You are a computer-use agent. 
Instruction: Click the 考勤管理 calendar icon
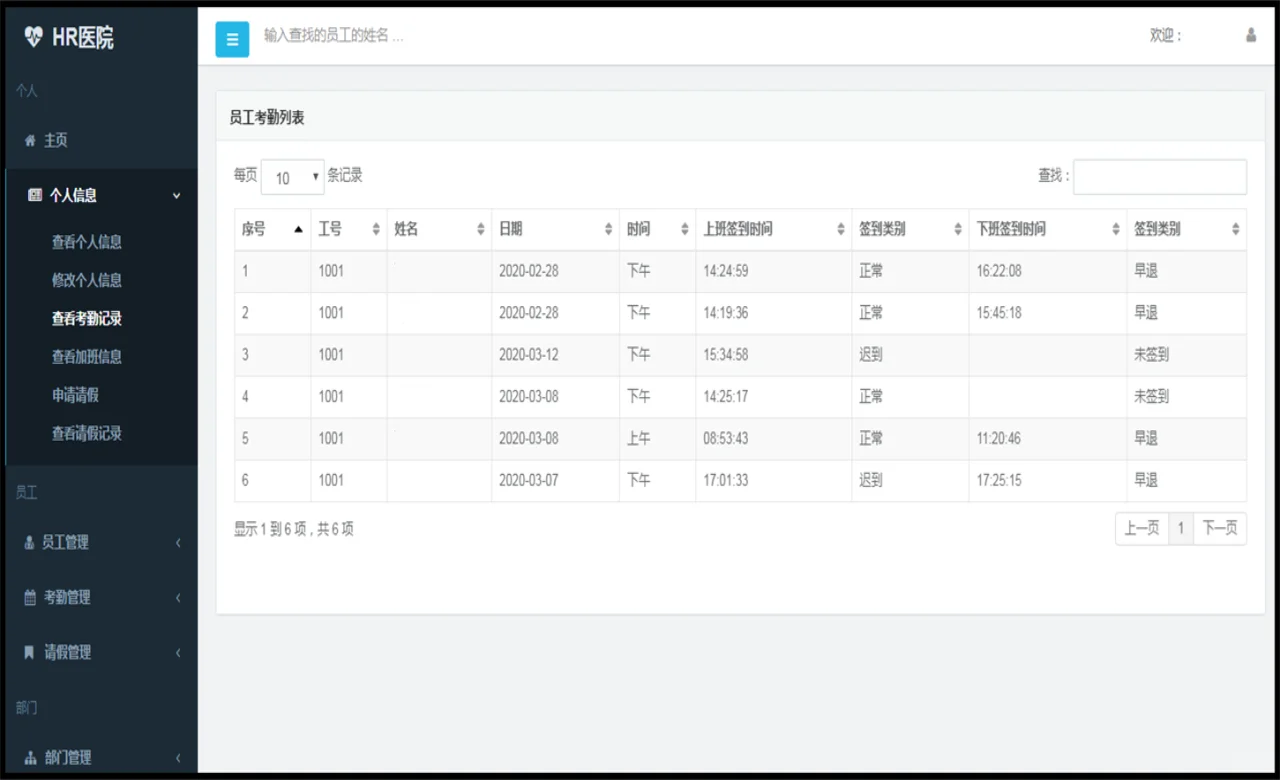point(29,598)
